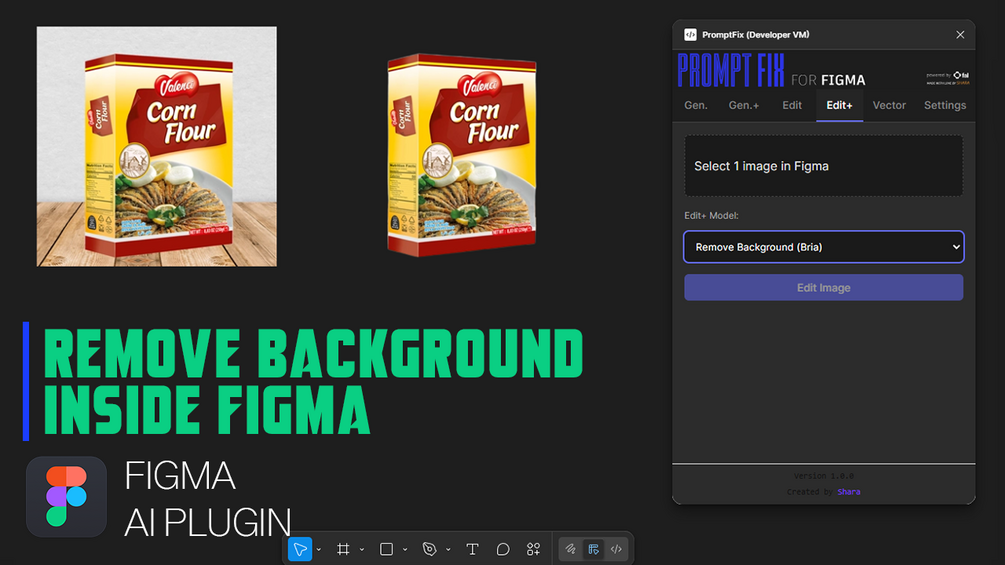This screenshot has width=1005, height=565.
Task: Select the corn flour image with background
Action: pos(156,146)
